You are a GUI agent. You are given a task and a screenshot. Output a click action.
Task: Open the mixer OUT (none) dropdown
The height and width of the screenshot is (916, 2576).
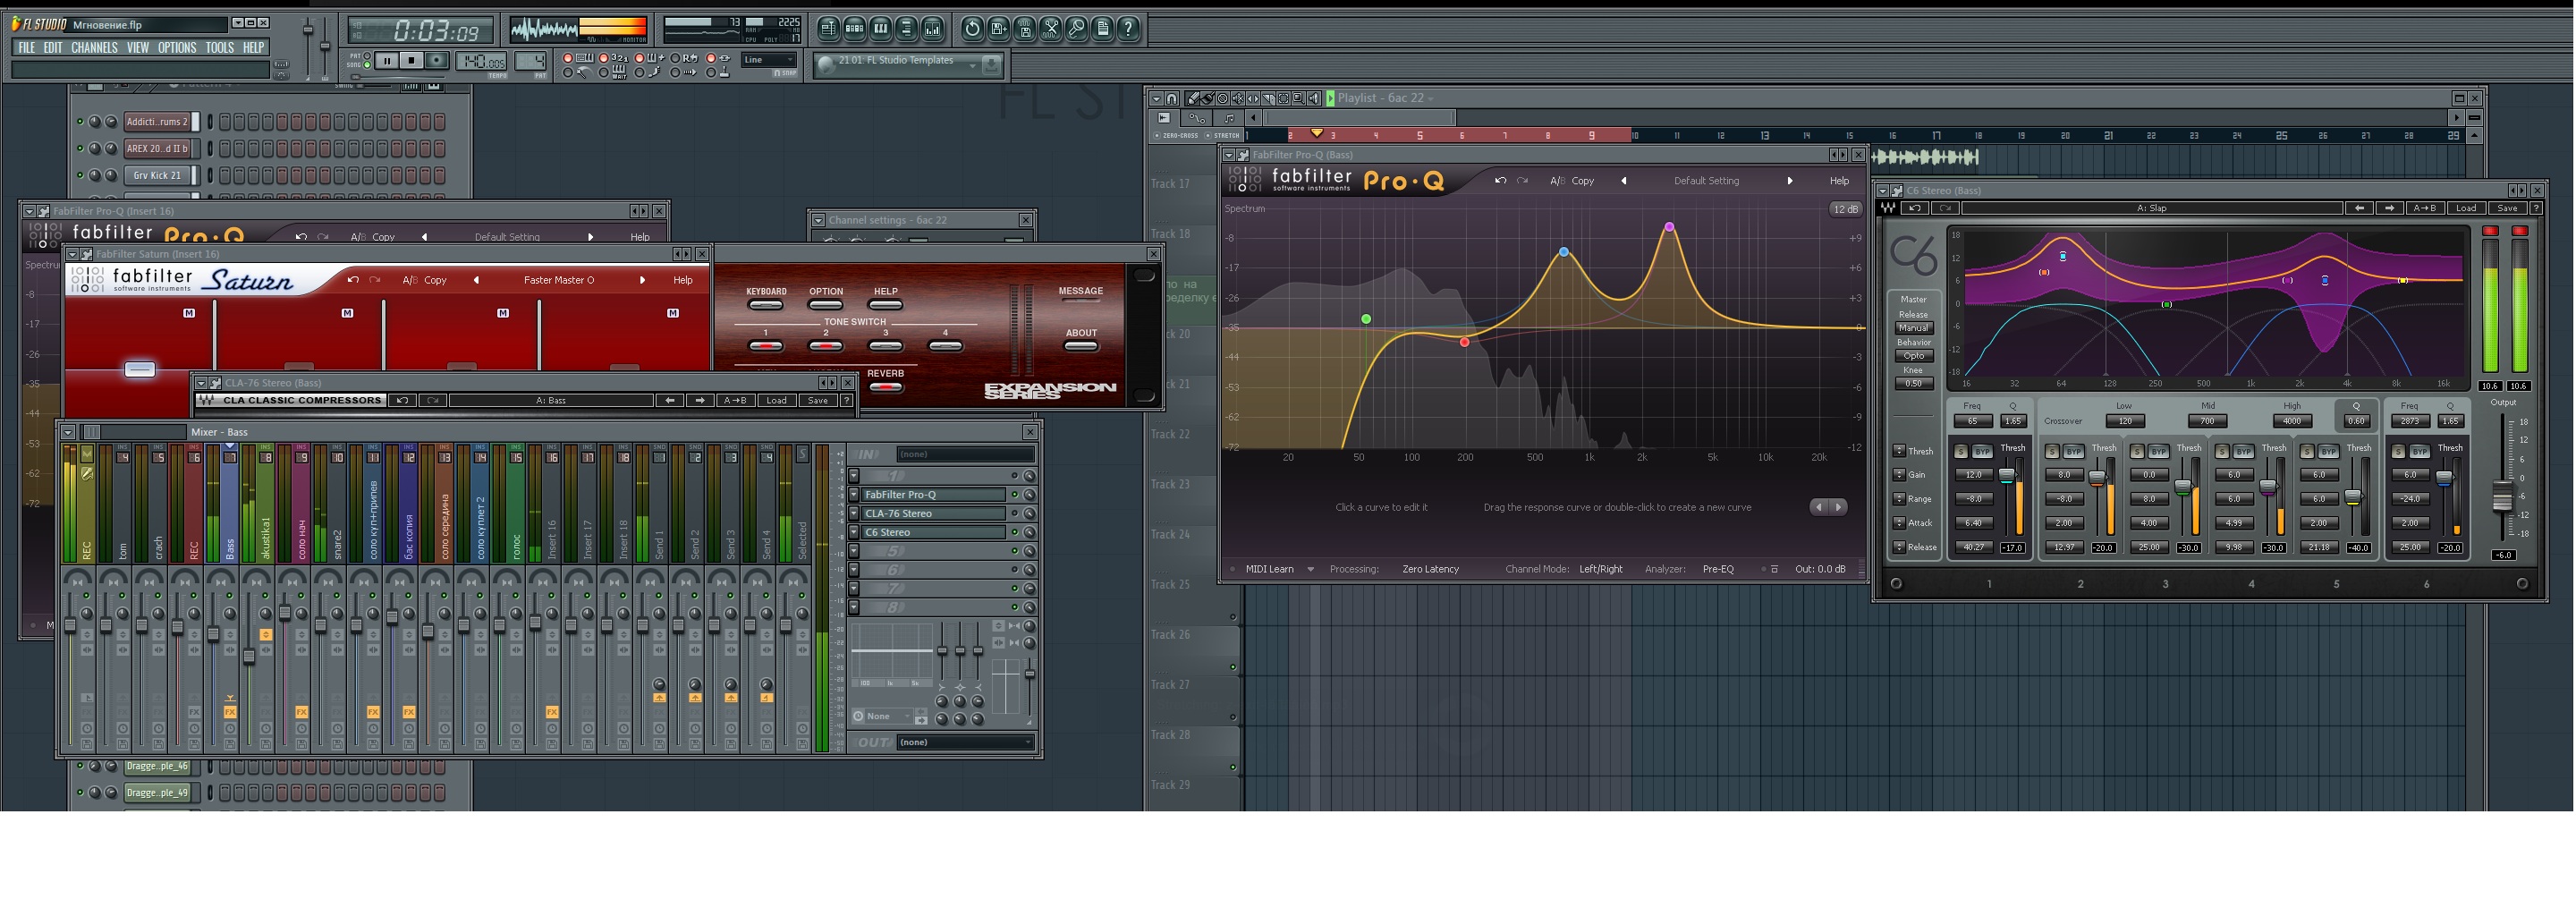tap(964, 742)
